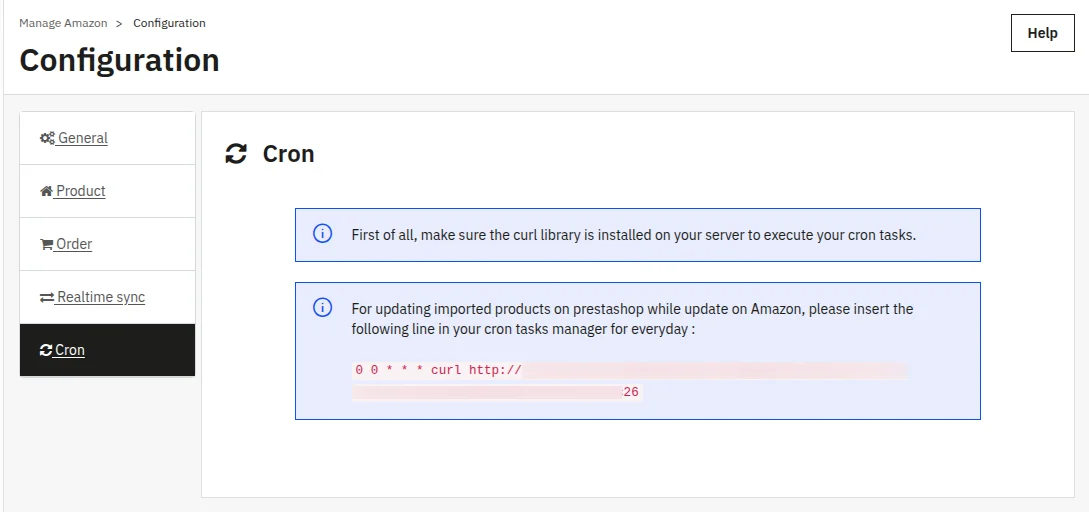Select the Order tab label

point(74,244)
